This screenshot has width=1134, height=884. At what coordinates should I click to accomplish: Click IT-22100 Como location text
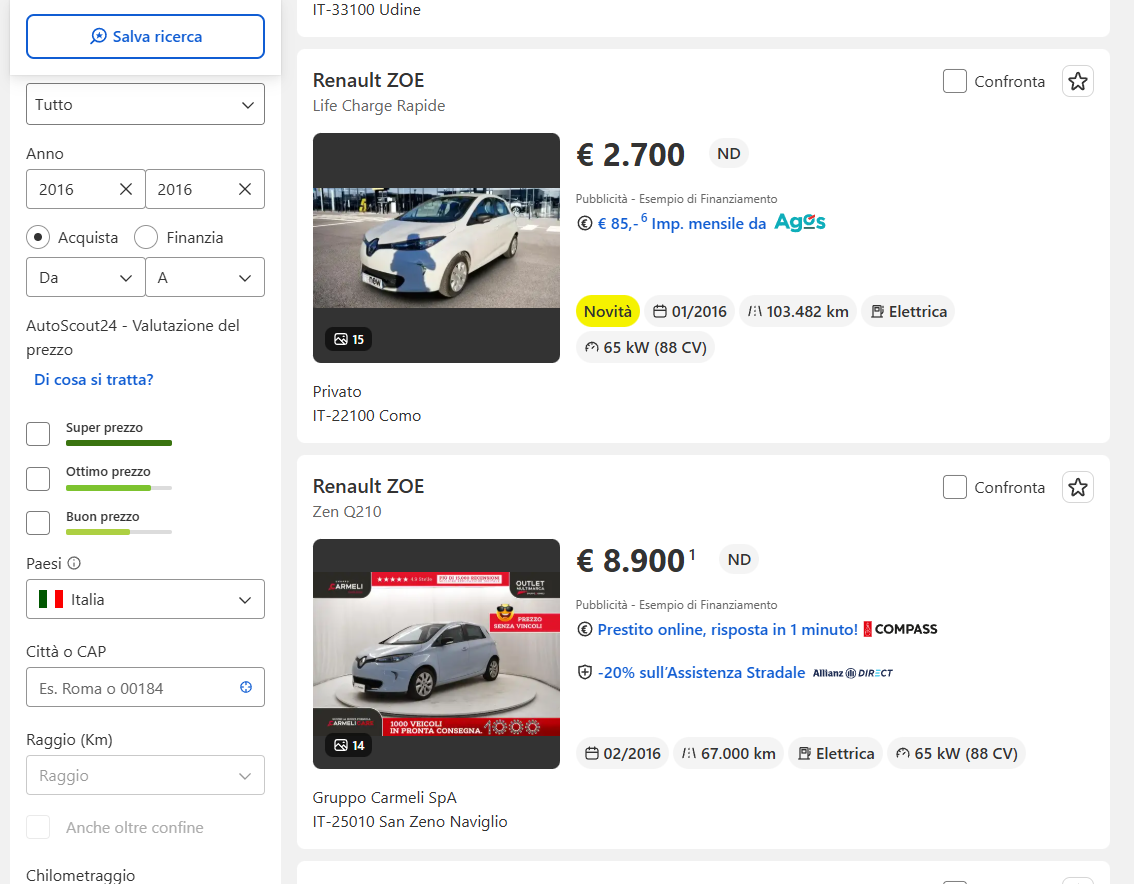click(367, 415)
